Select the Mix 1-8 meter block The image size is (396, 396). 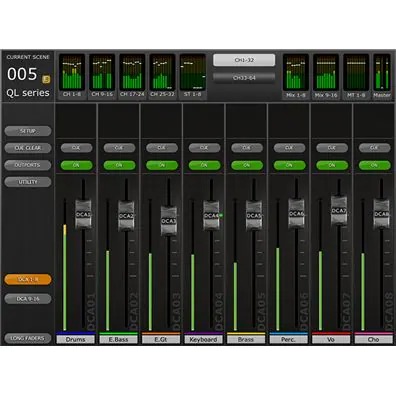[x=296, y=76]
